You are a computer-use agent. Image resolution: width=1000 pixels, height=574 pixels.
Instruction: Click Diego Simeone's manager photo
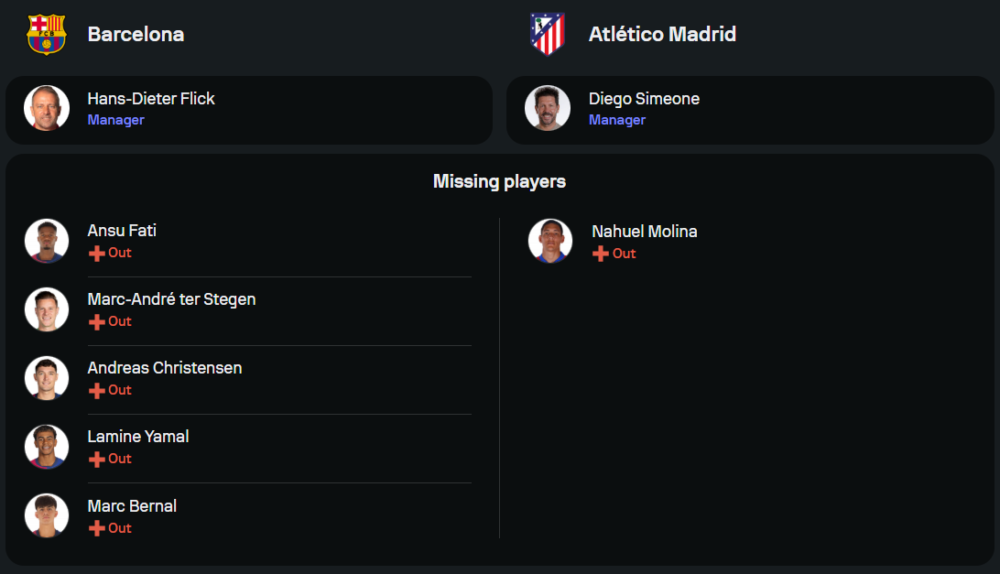pos(548,108)
